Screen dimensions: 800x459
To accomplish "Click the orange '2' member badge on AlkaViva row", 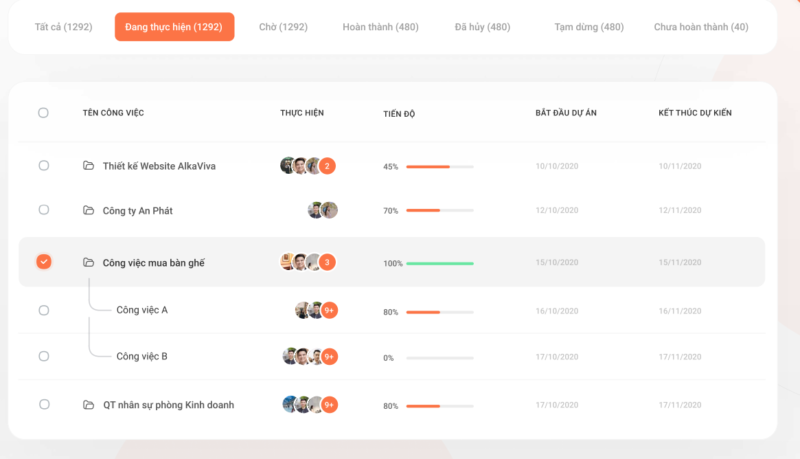I will [327, 166].
